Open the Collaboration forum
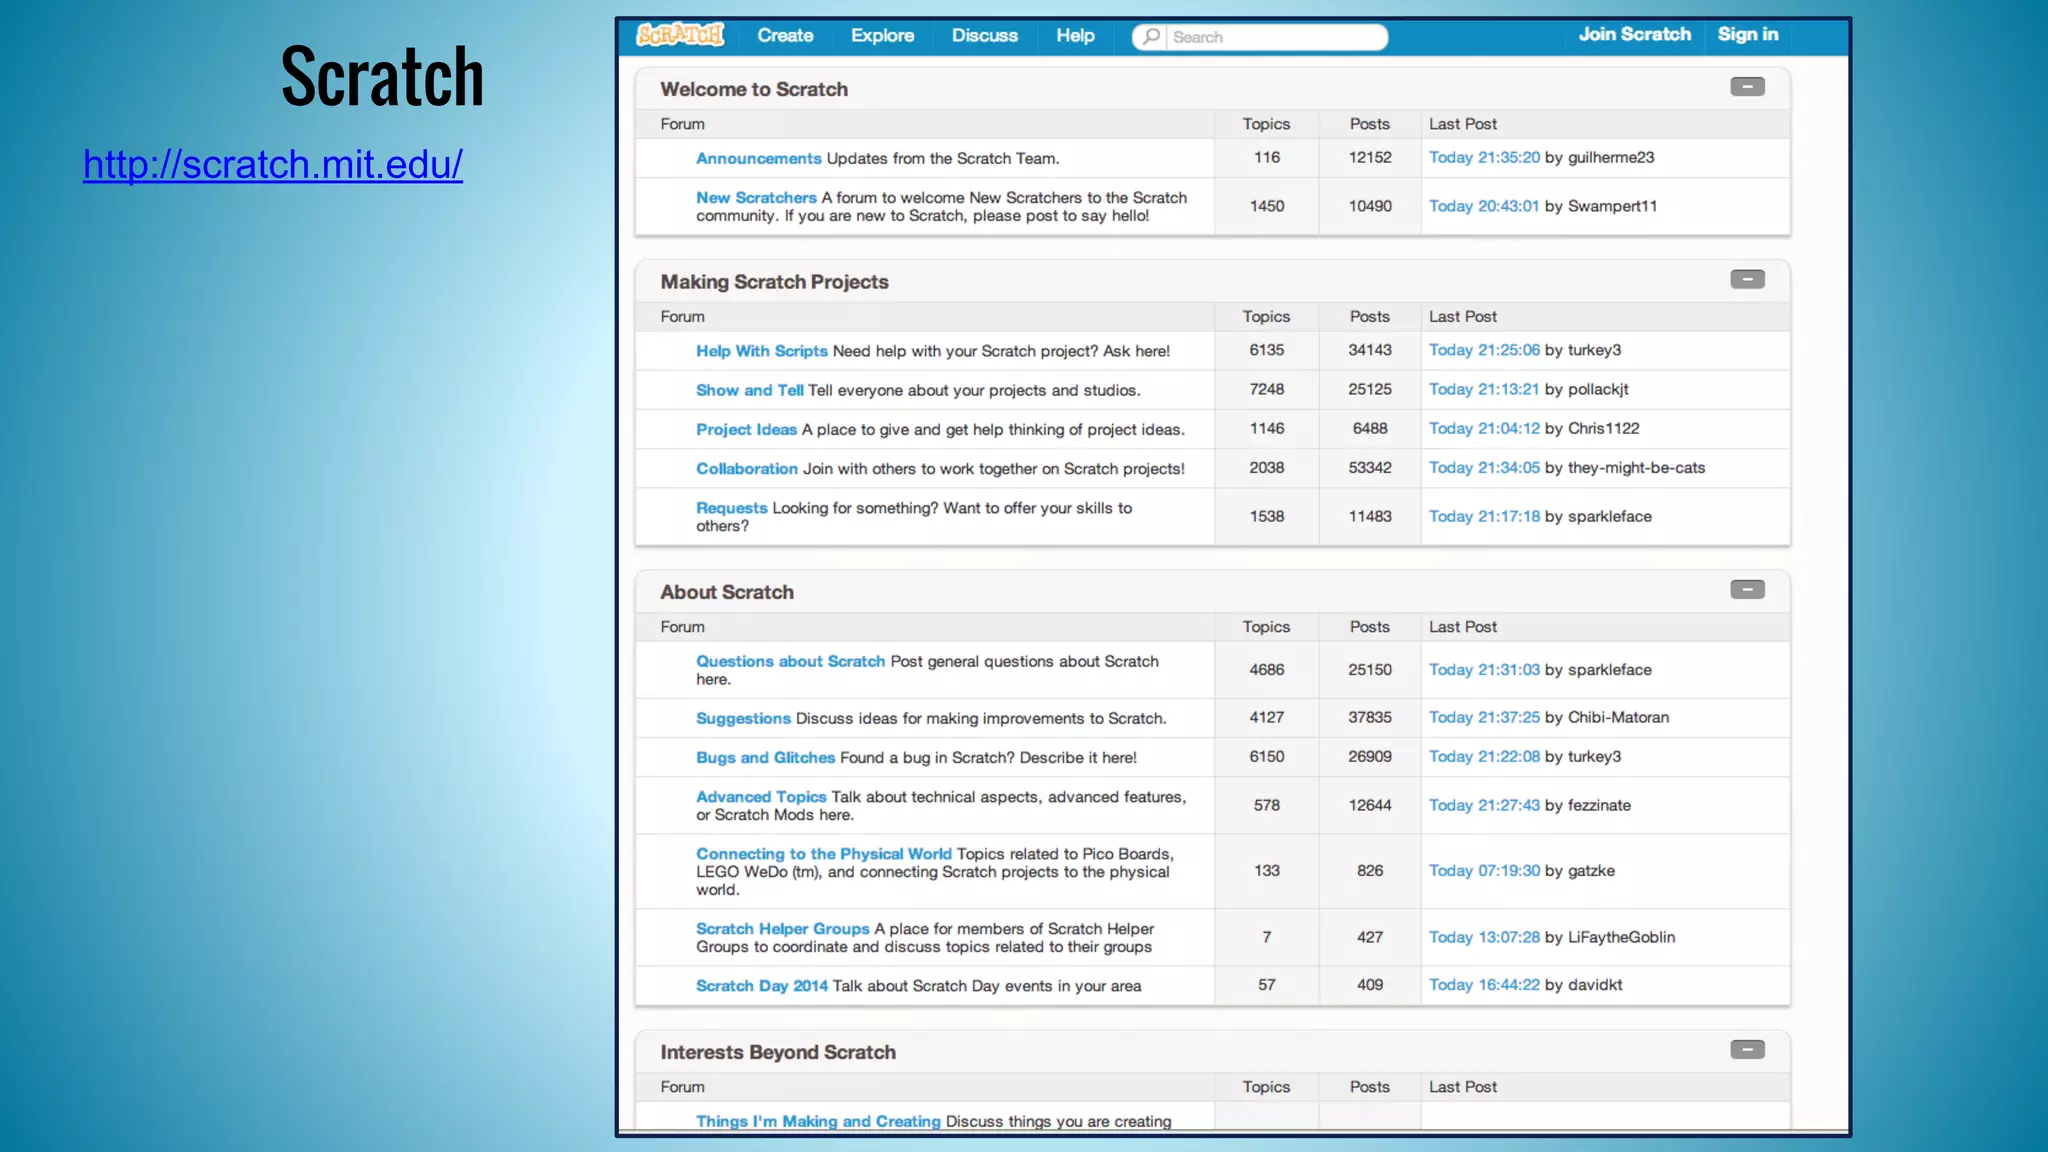 coord(747,468)
